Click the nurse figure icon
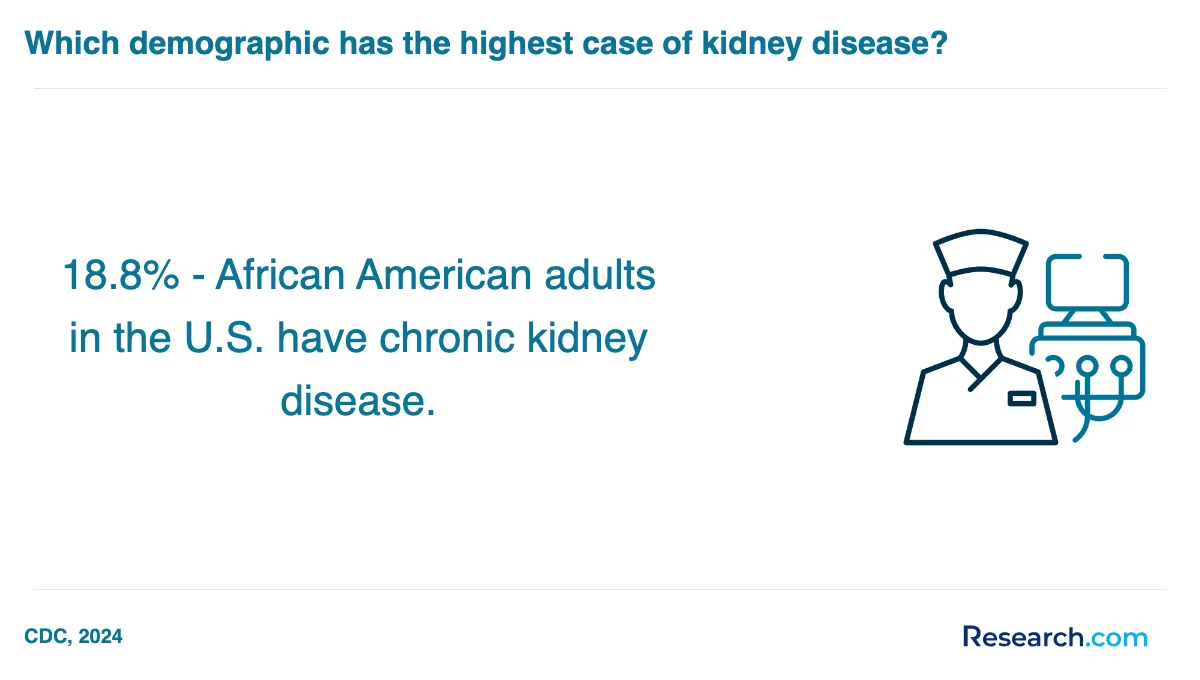 (981, 339)
